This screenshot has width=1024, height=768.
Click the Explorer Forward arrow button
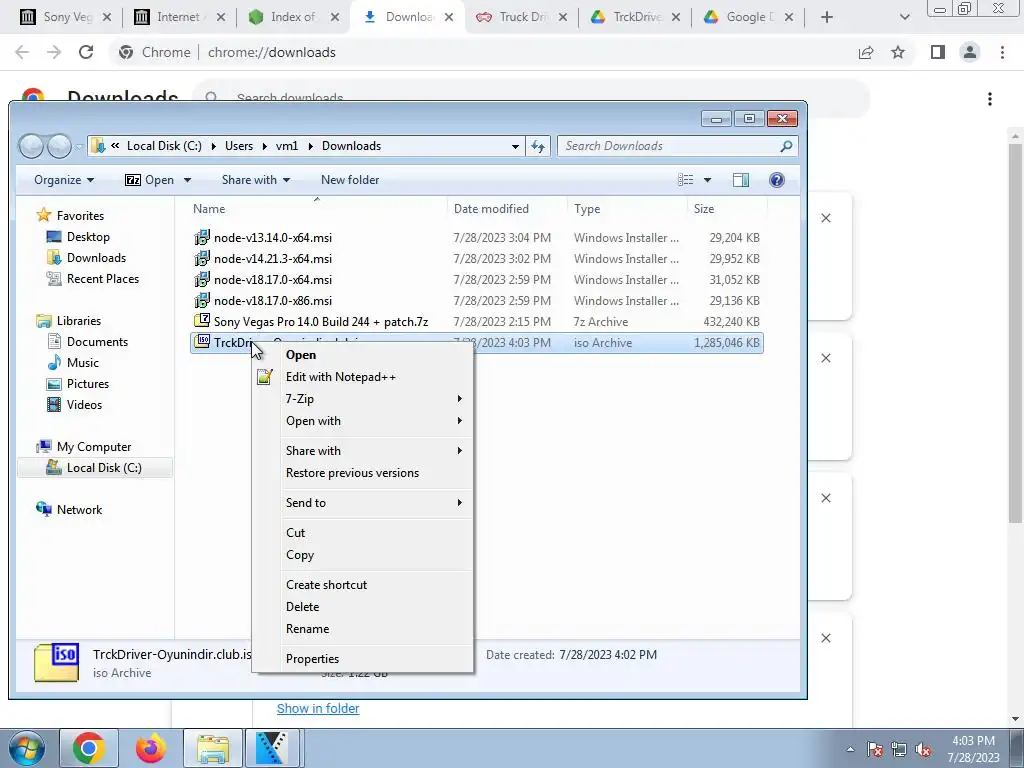click(x=59, y=146)
